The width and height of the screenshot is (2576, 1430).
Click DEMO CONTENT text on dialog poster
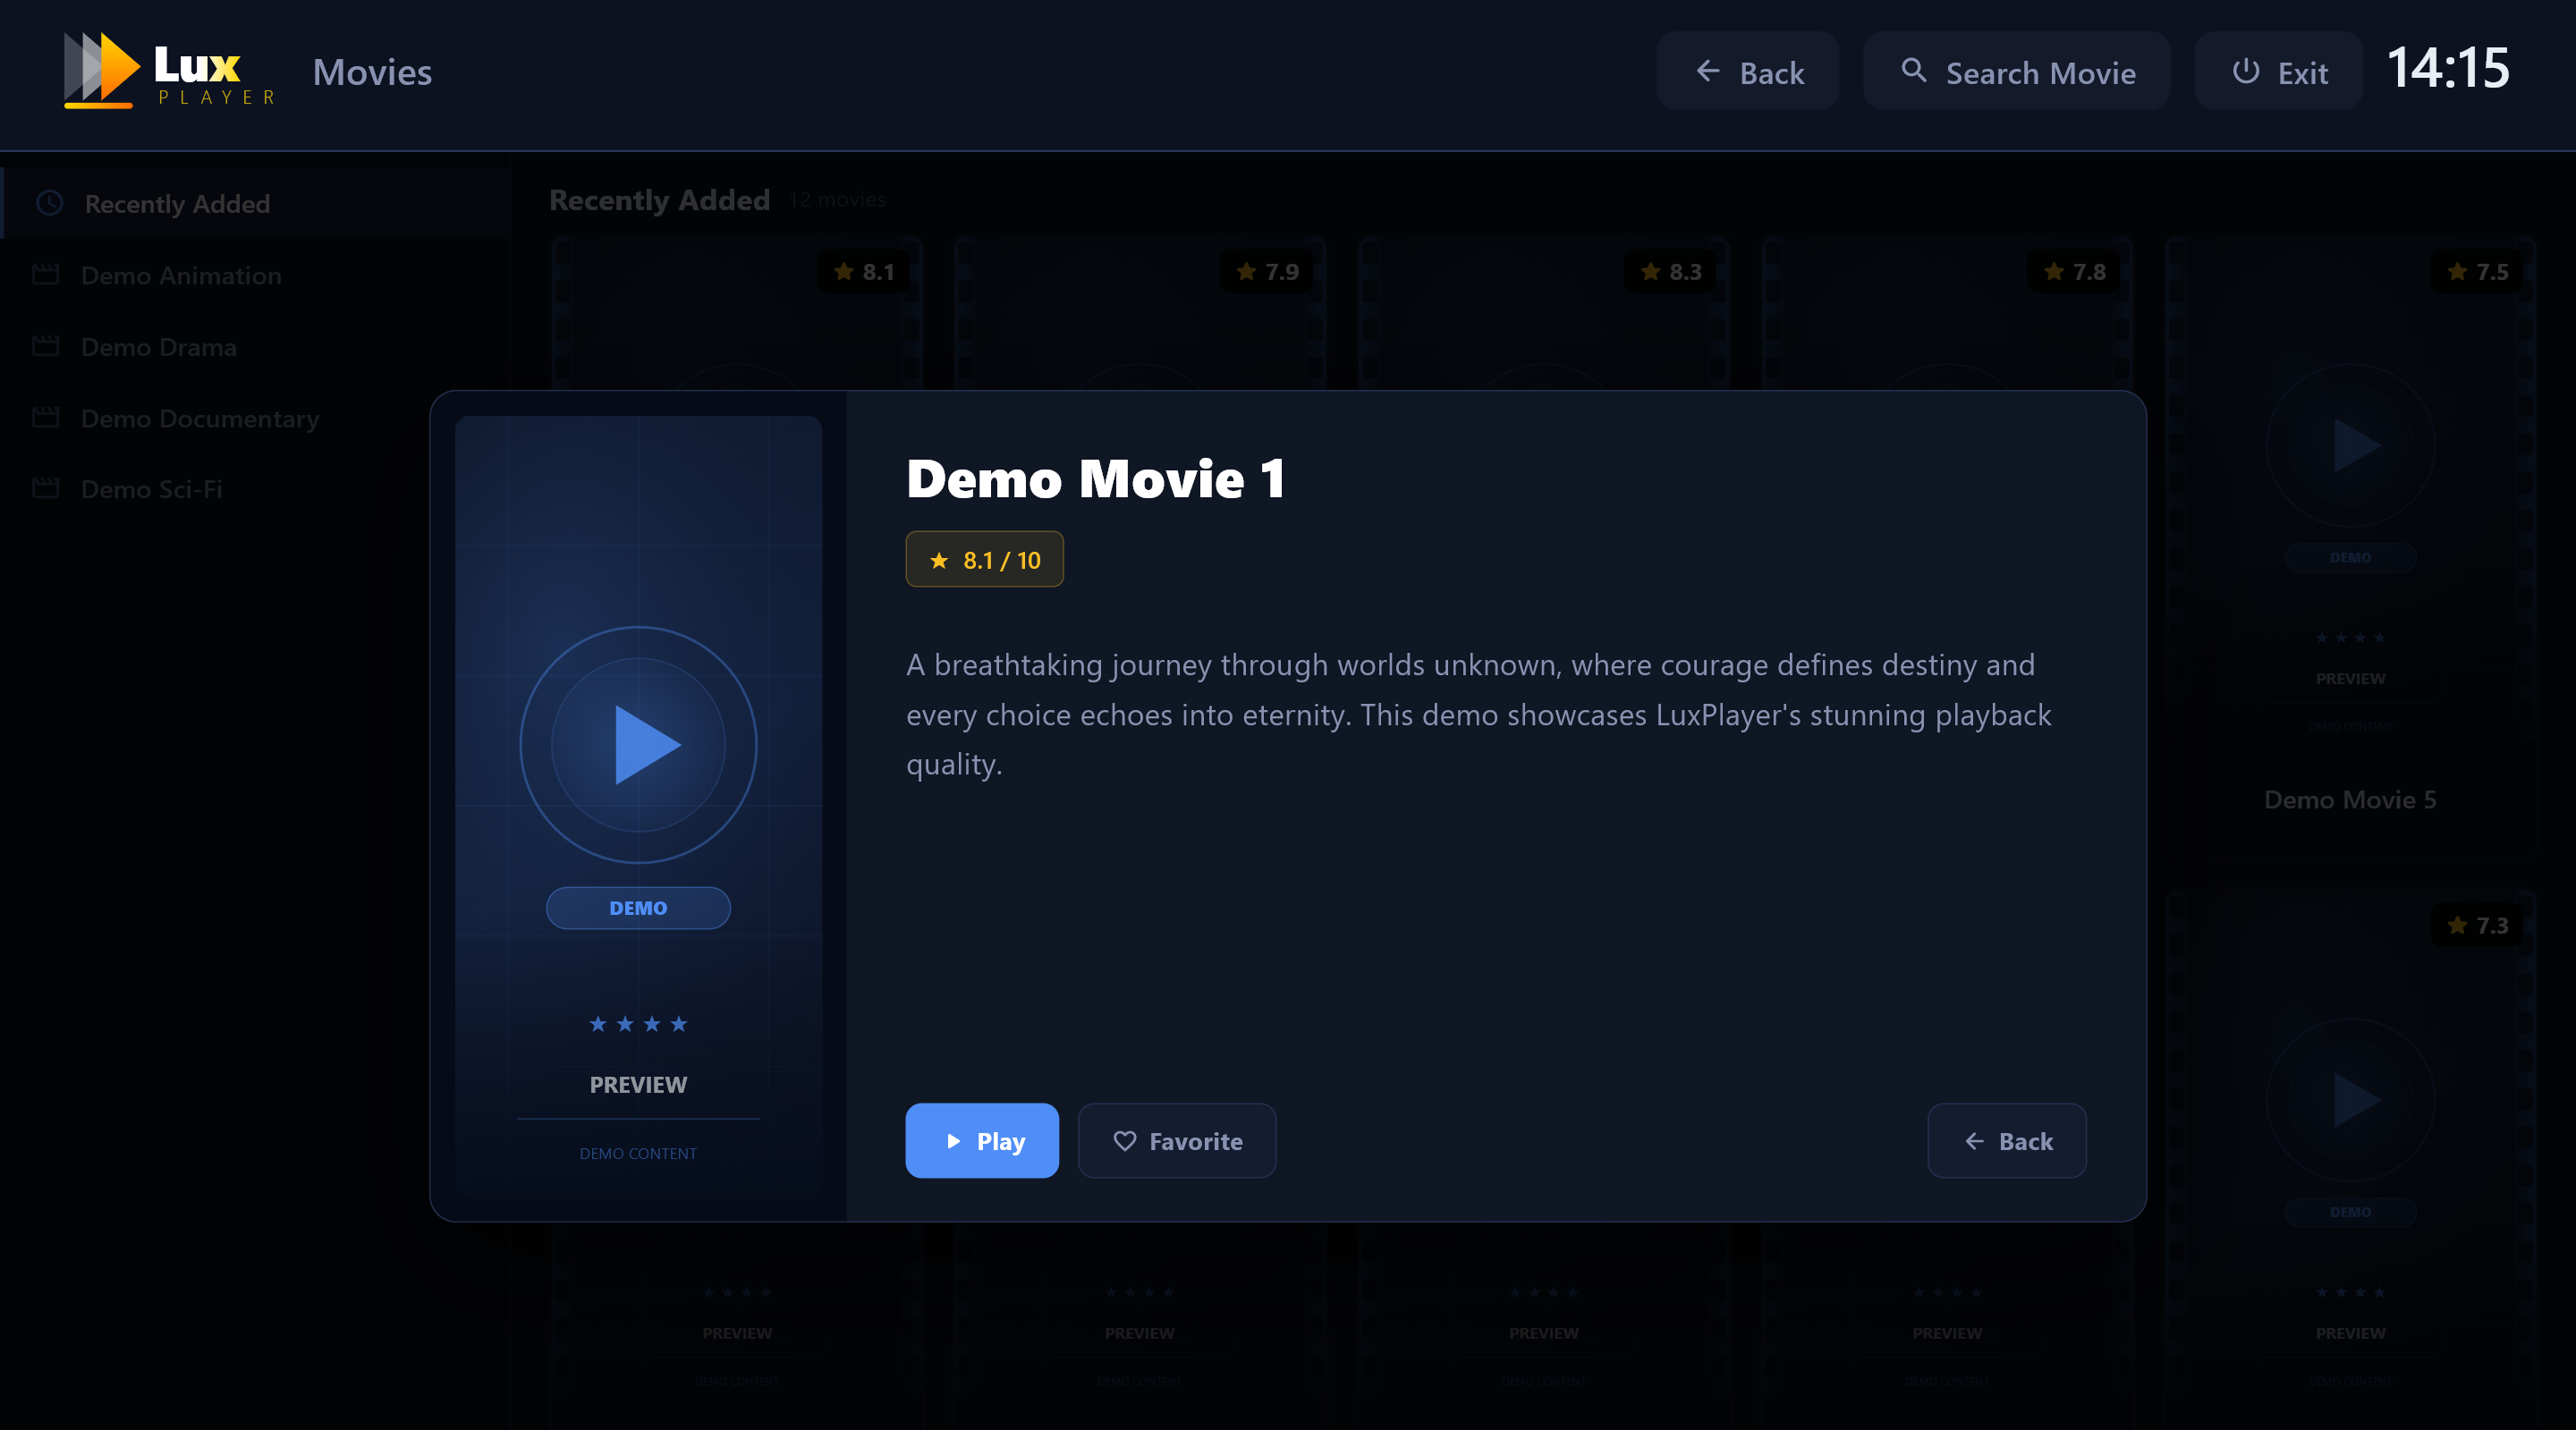pyautogui.click(x=638, y=1153)
